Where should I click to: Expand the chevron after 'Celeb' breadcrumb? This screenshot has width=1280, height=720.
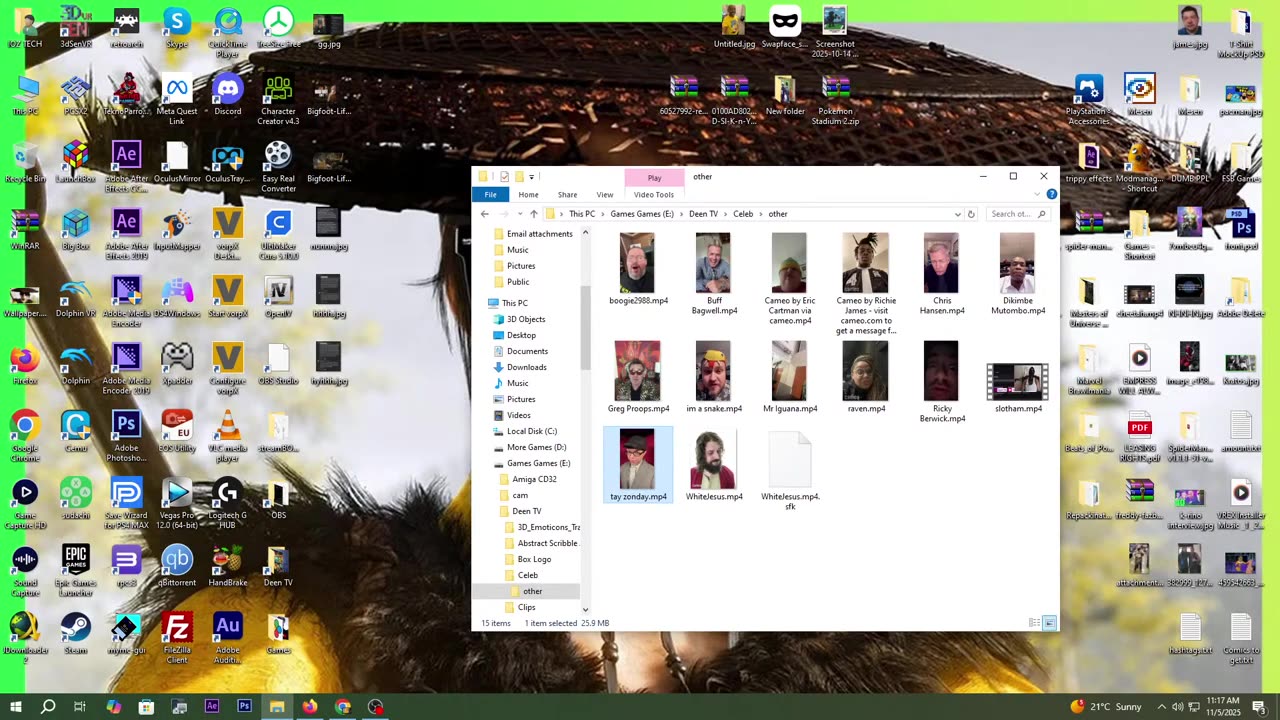tap(761, 214)
